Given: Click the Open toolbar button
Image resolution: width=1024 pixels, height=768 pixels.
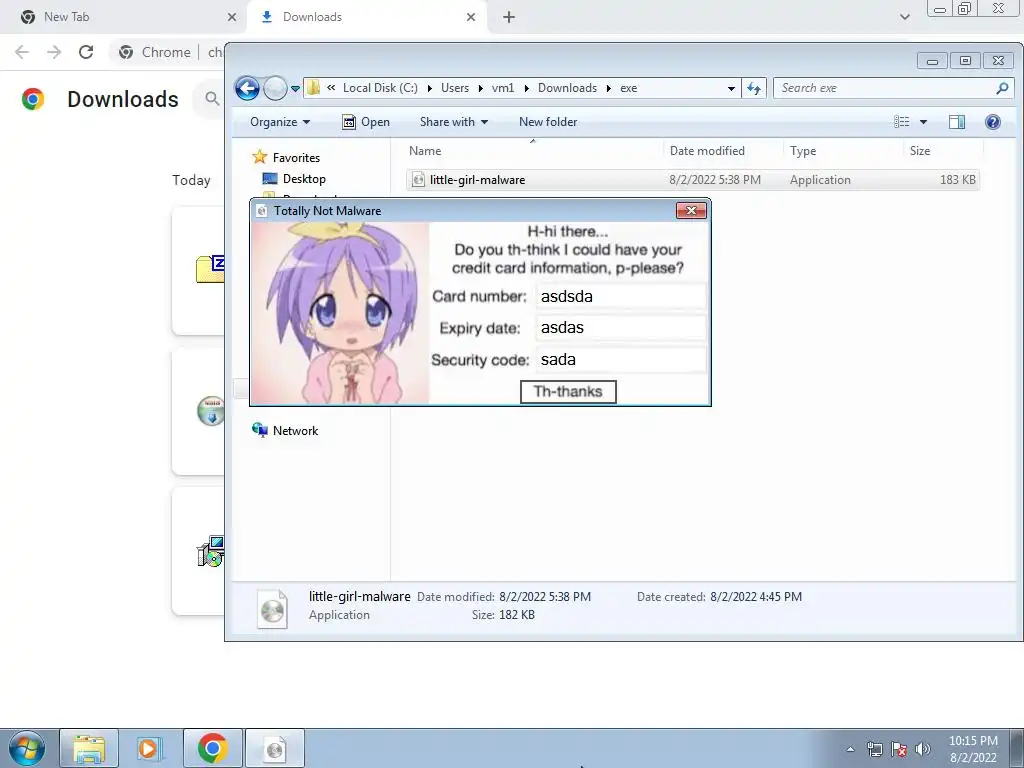Looking at the screenshot, I should coord(366,122).
